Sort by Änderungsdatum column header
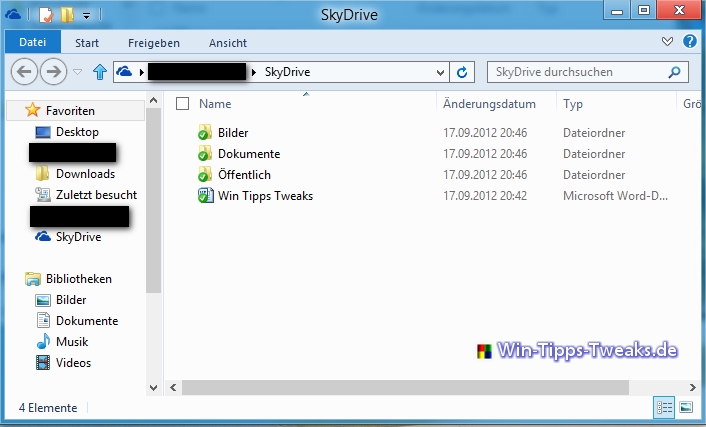The width and height of the screenshot is (706, 427). coord(489,104)
